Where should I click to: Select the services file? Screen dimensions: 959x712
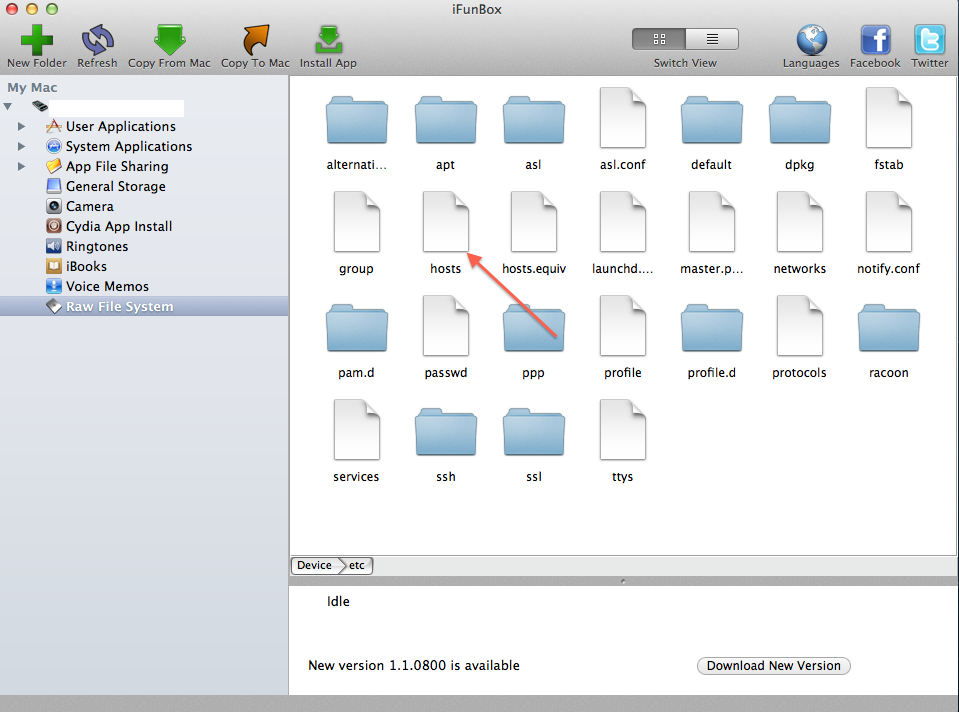coord(357,430)
